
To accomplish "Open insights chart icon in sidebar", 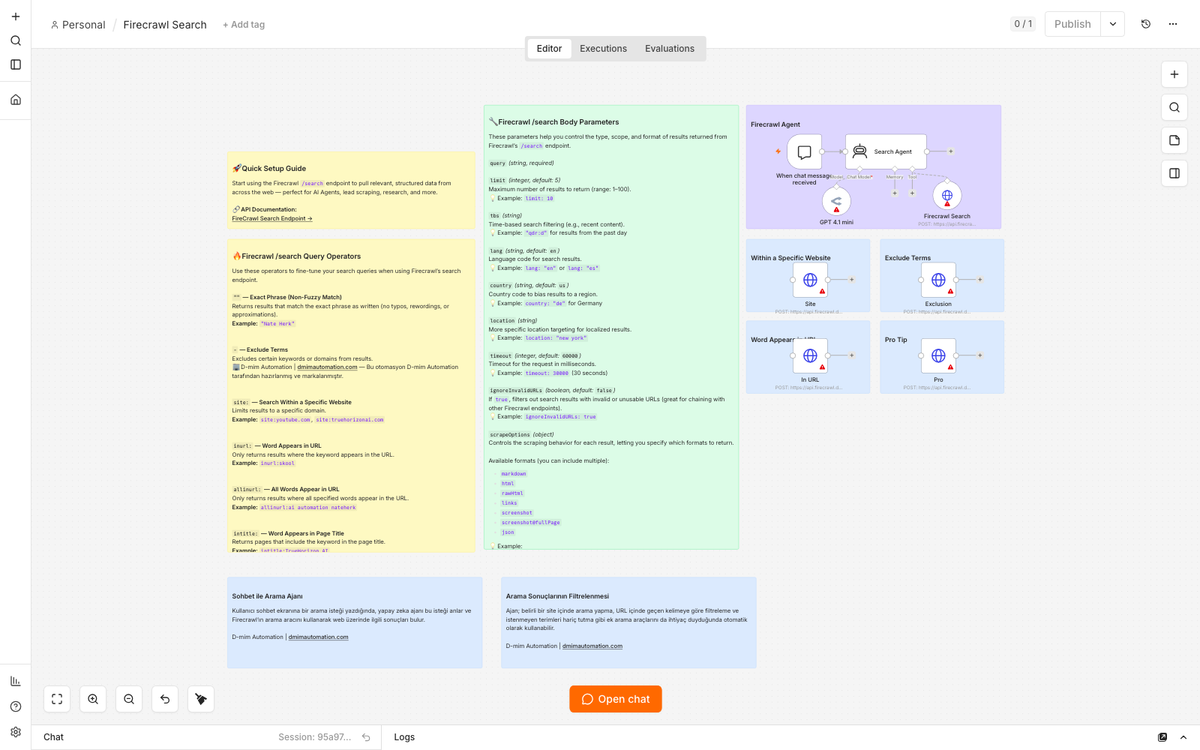I will [15, 681].
